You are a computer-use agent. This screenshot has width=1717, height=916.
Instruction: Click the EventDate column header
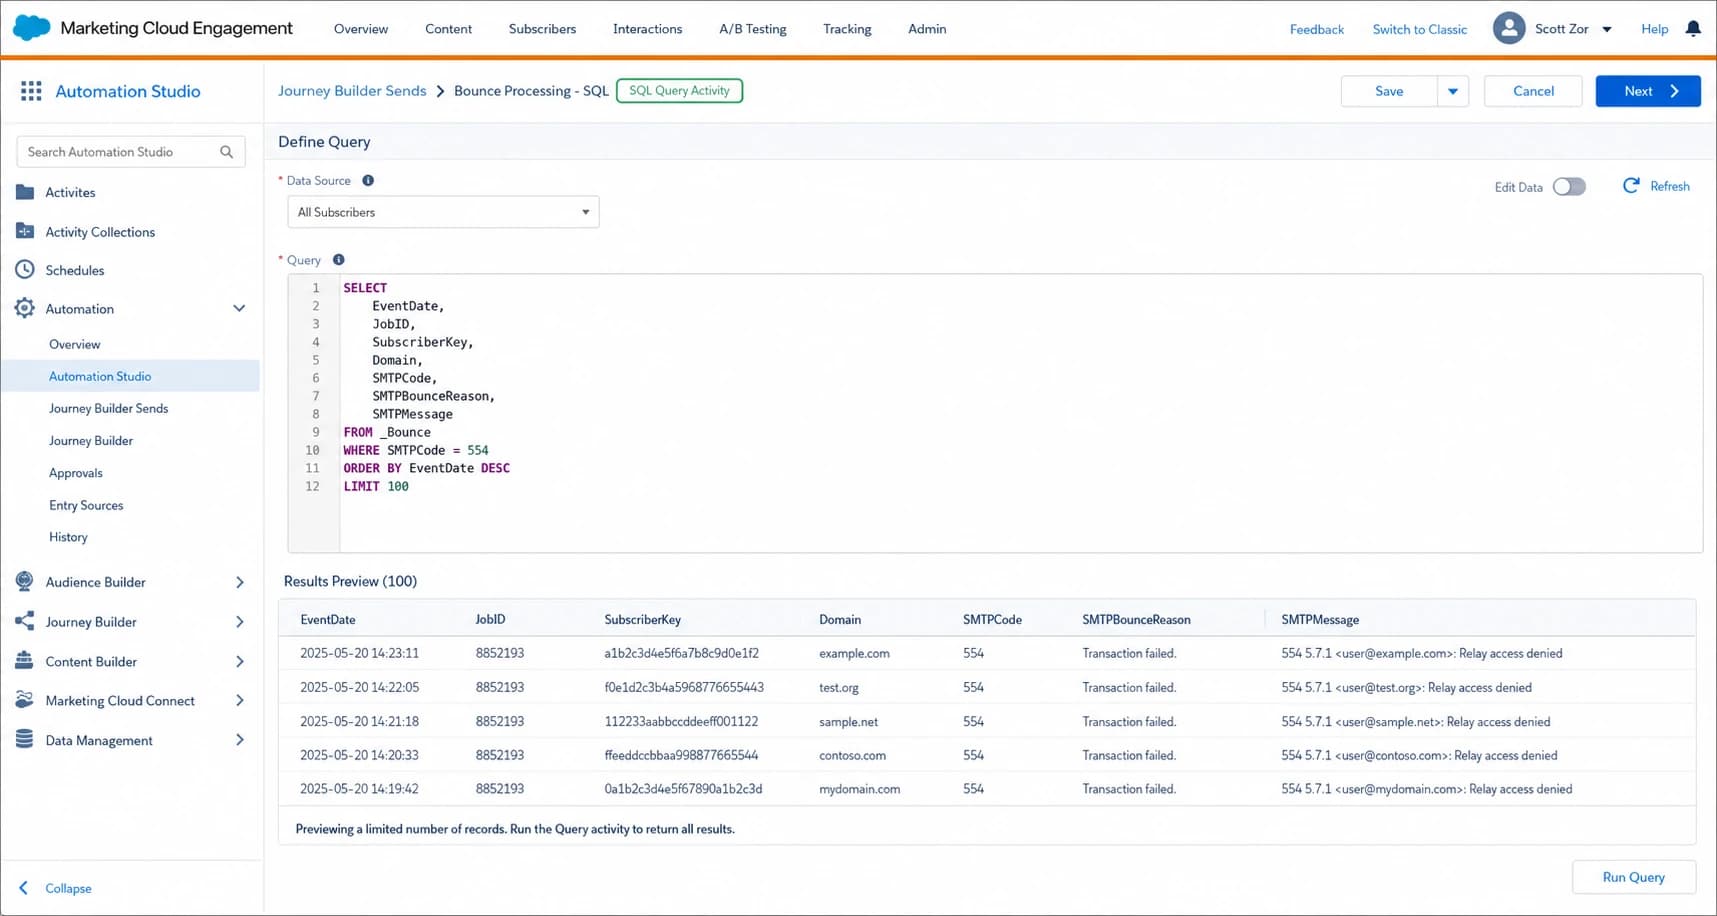click(x=328, y=620)
